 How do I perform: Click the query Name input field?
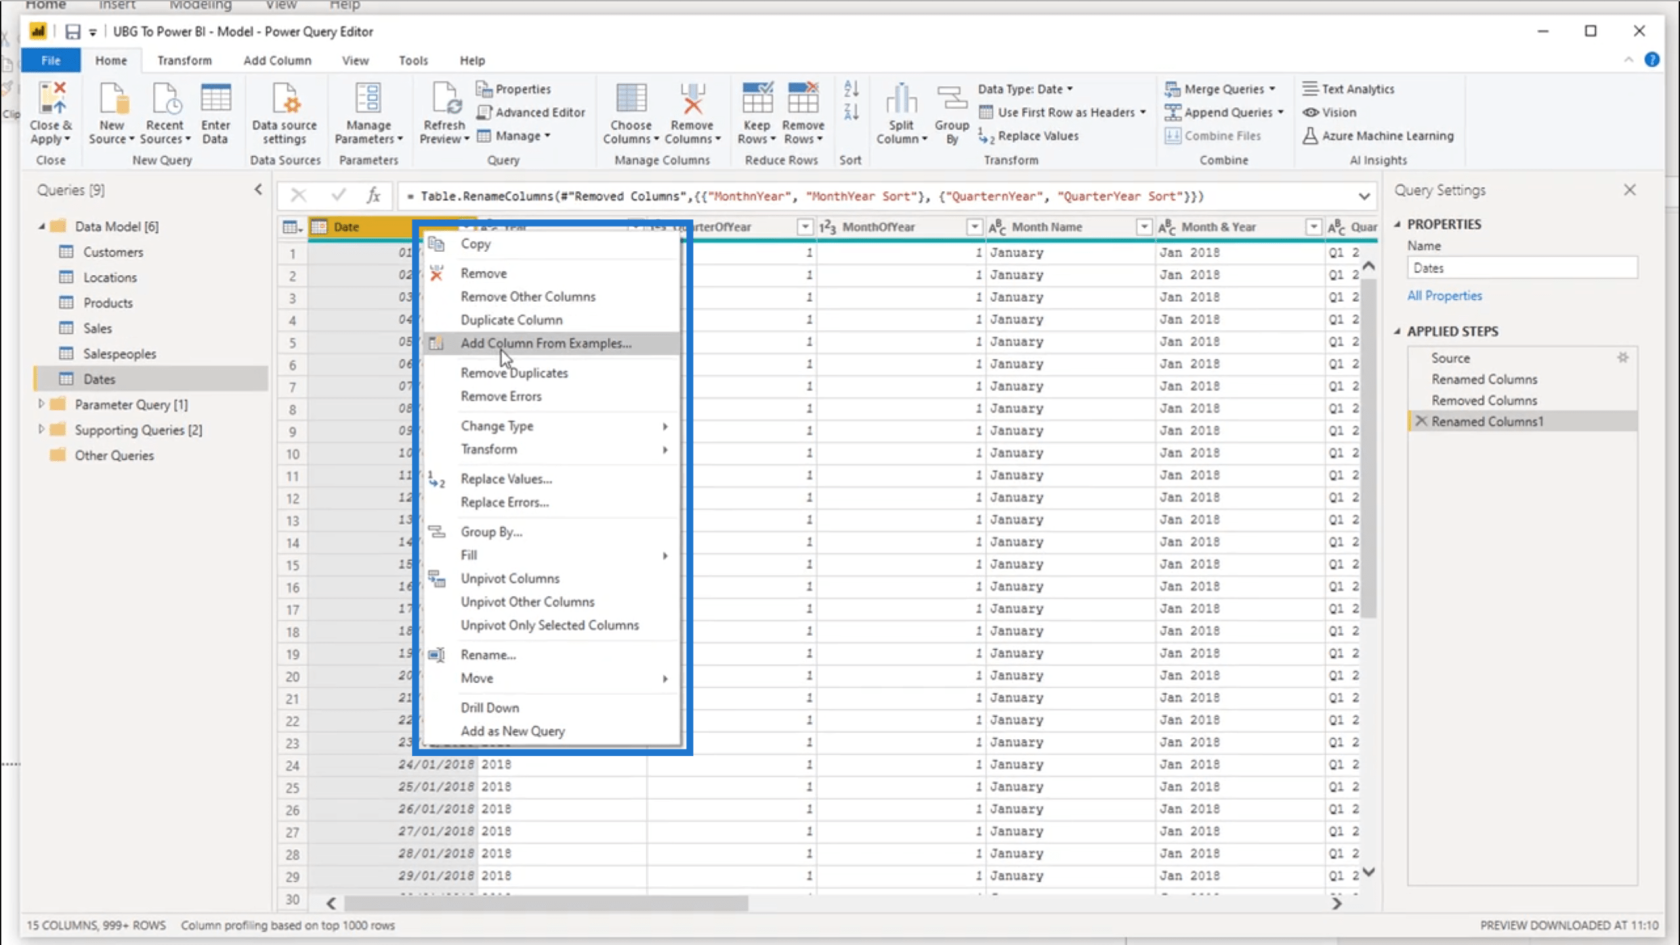[x=1522, y=268]
